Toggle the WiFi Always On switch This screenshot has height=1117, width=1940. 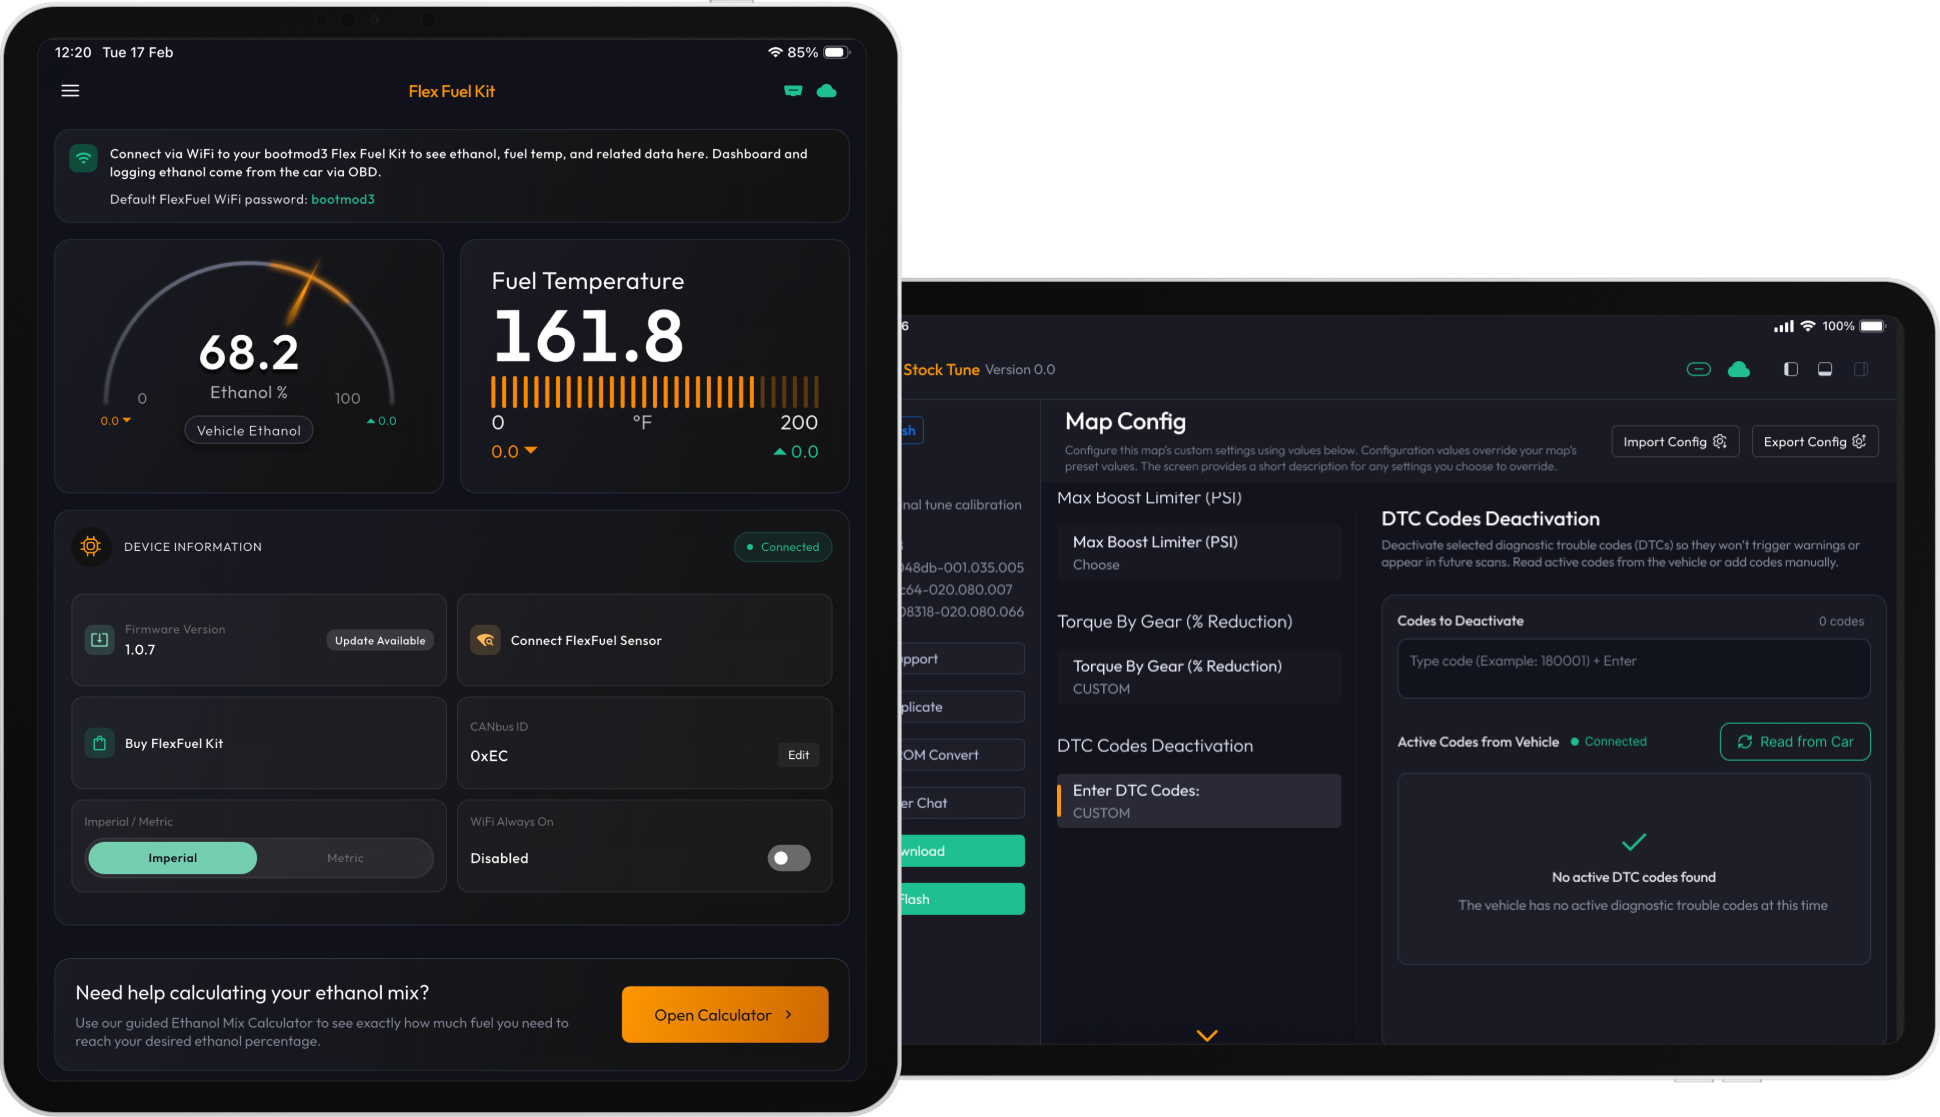pyautogui.click(x=789, y=858)
